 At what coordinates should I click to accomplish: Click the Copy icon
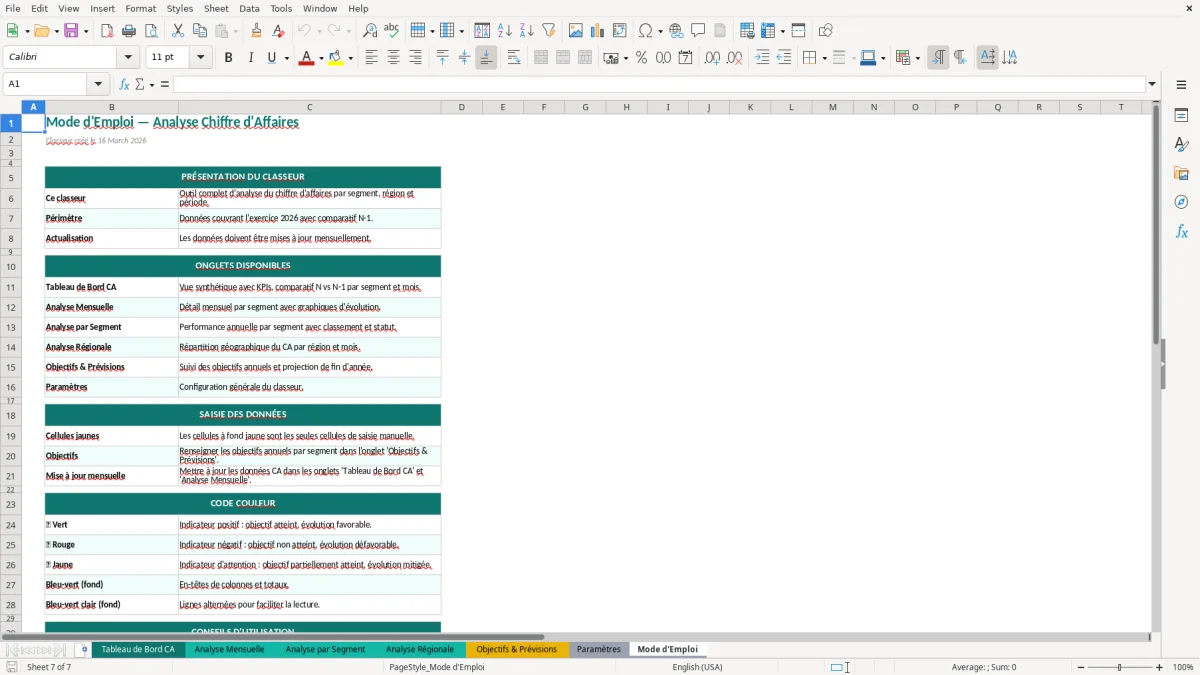pyautogui.click(x=199, y=31)
